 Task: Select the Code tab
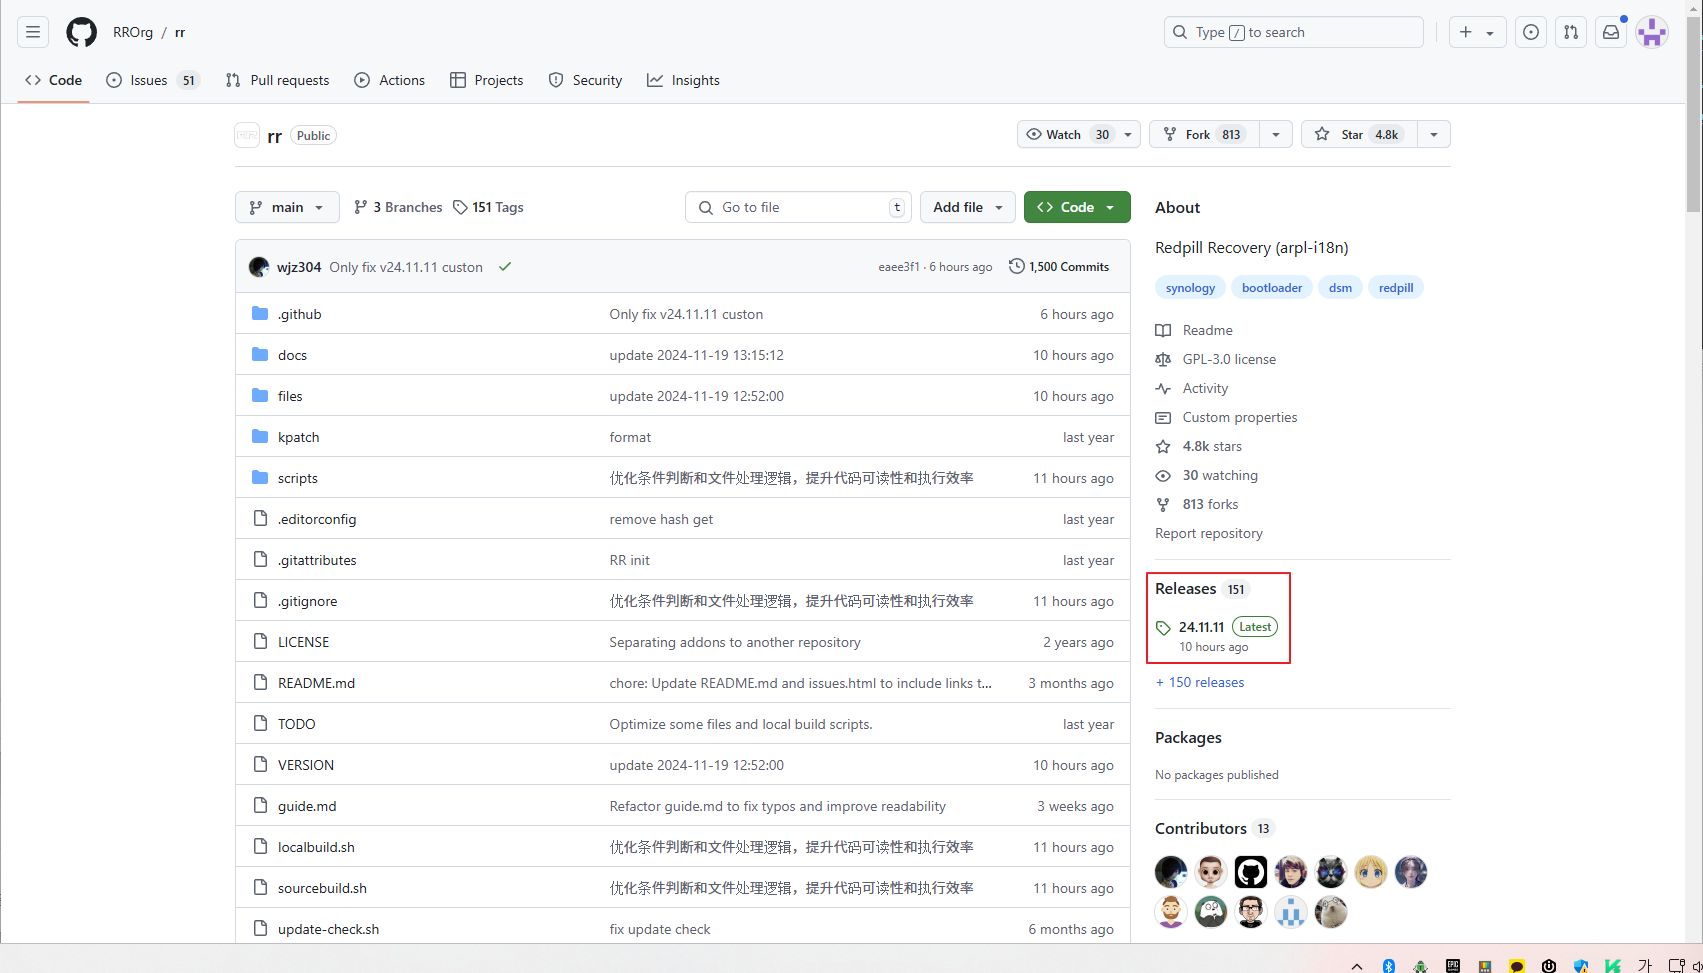pos(53,80)
